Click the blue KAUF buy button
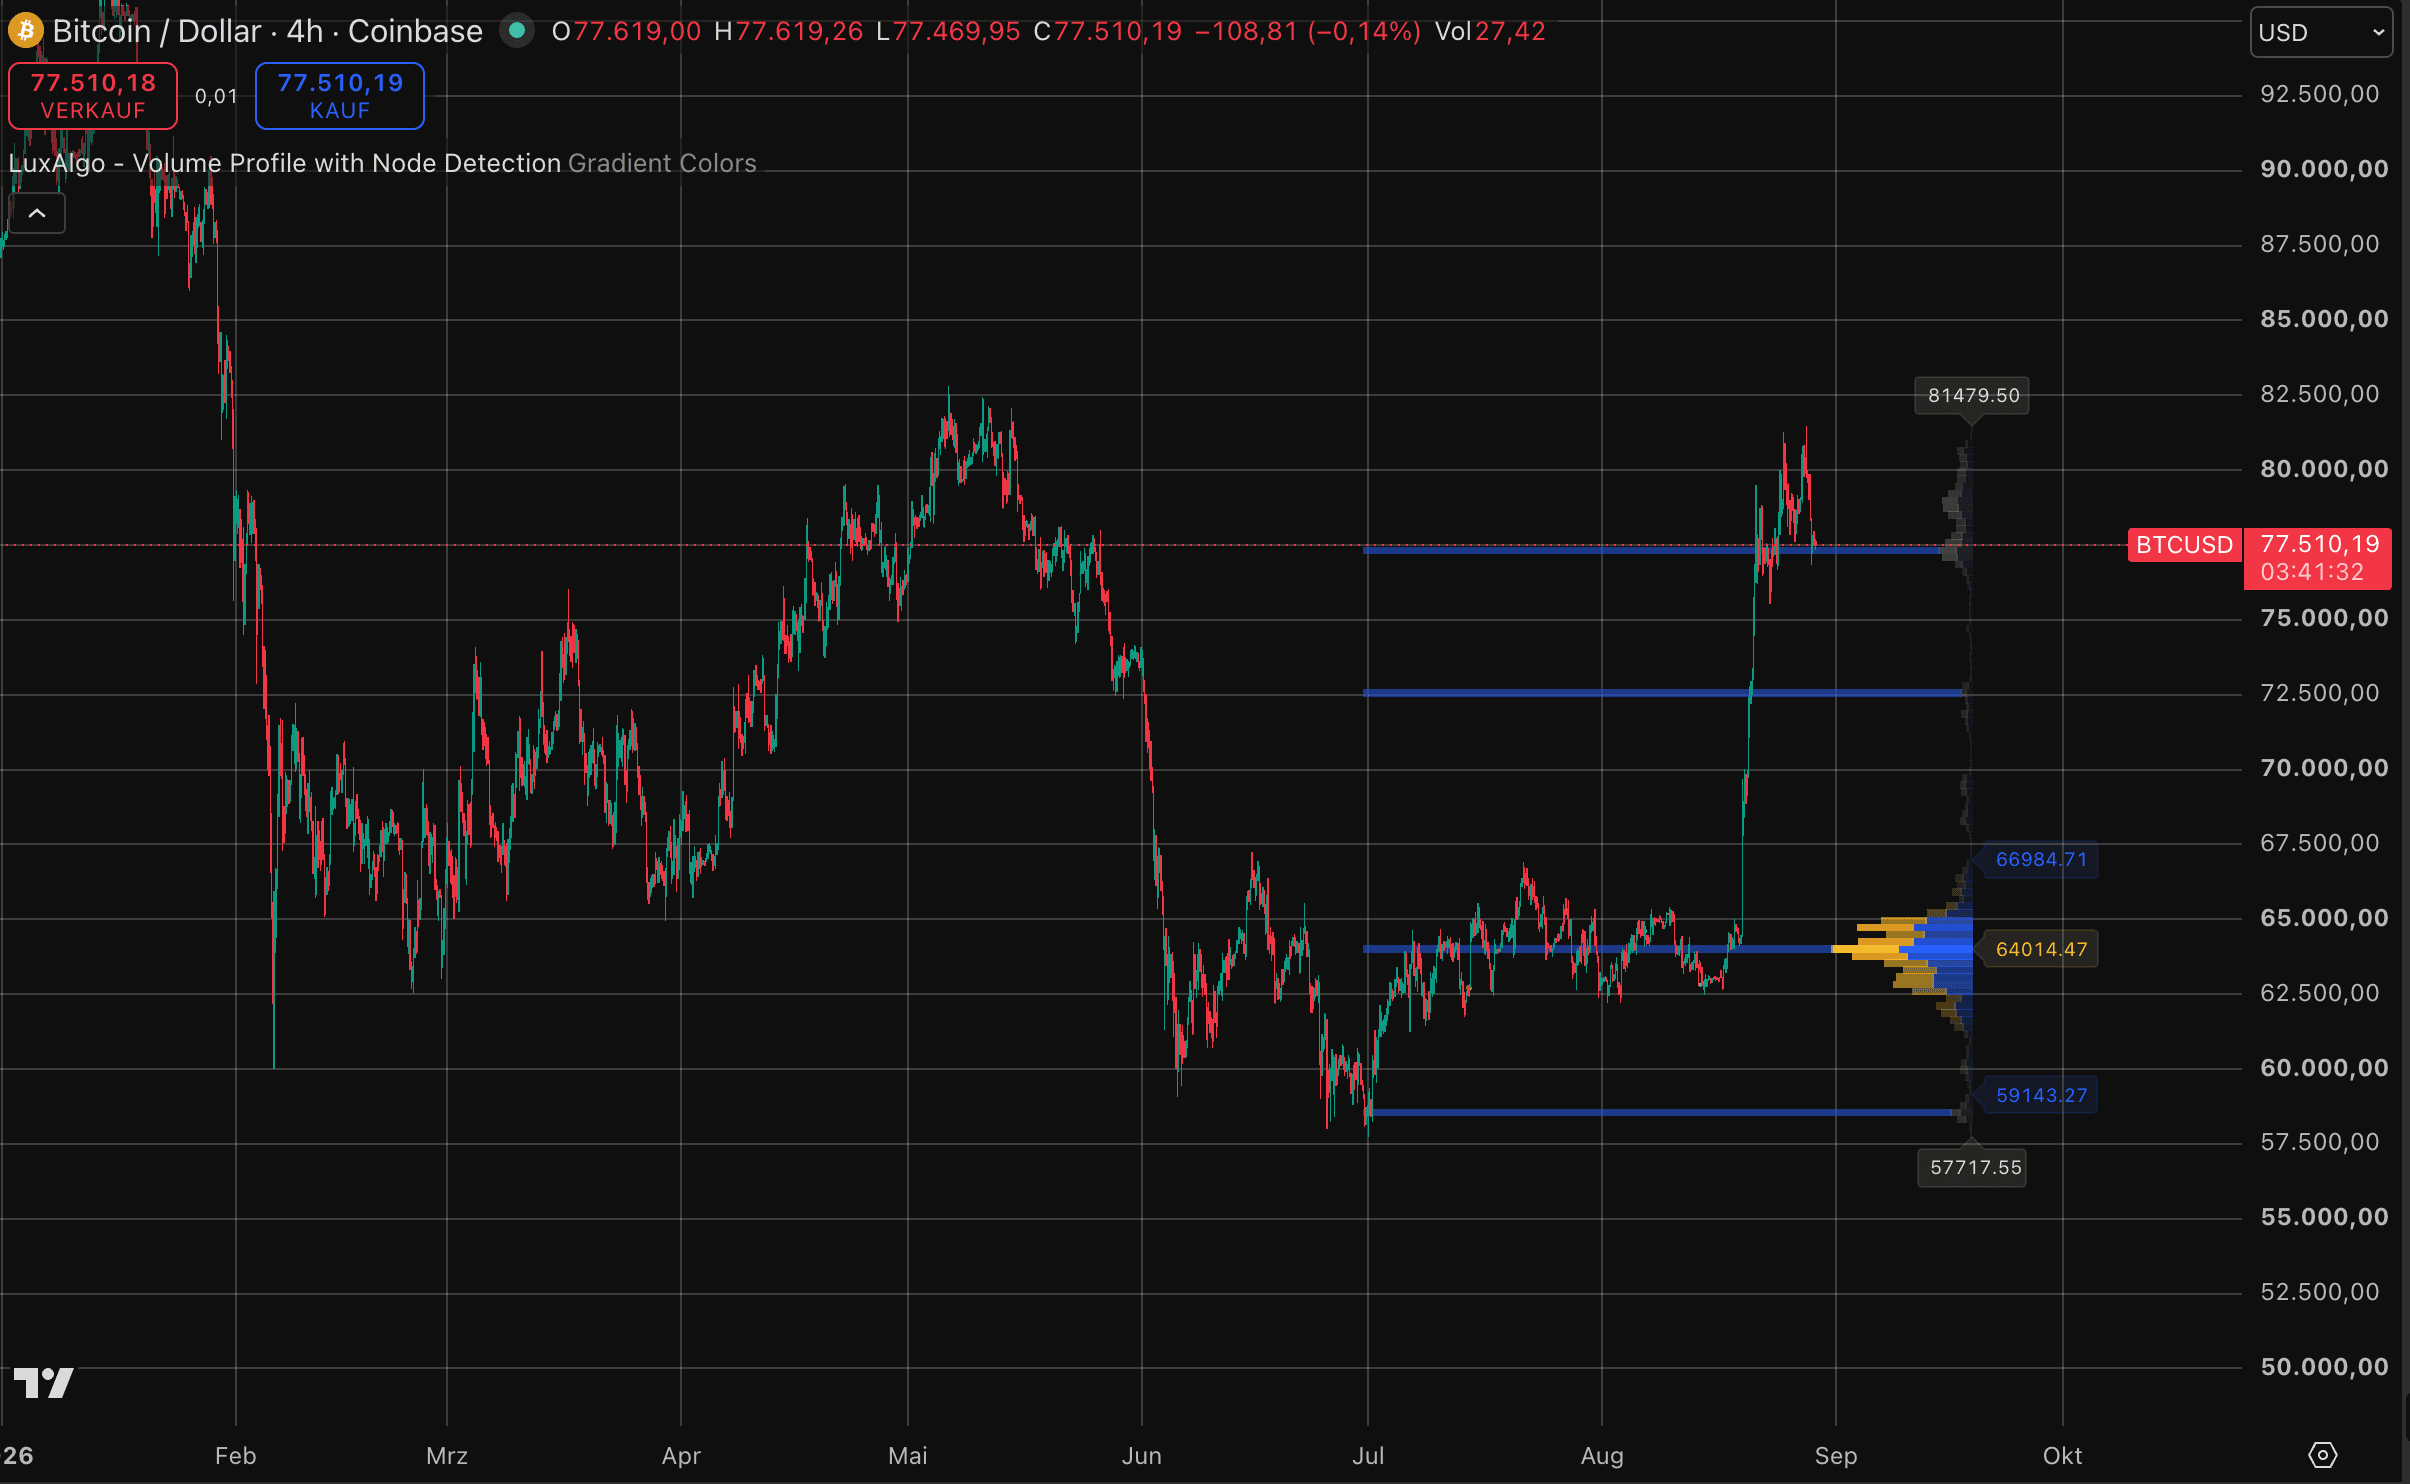Screen dimensions: 2410x1484 point(340,96)
